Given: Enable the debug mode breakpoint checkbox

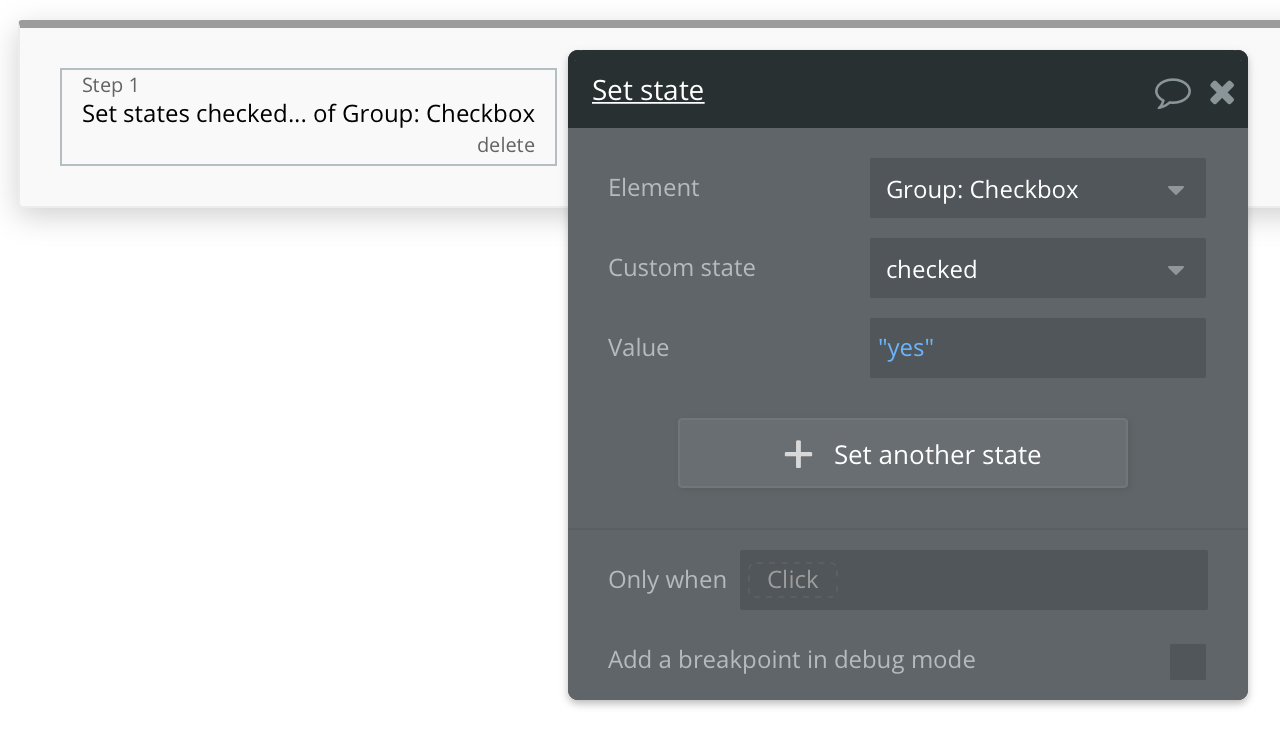Looking at the screenshot, I should point(1187,661).
